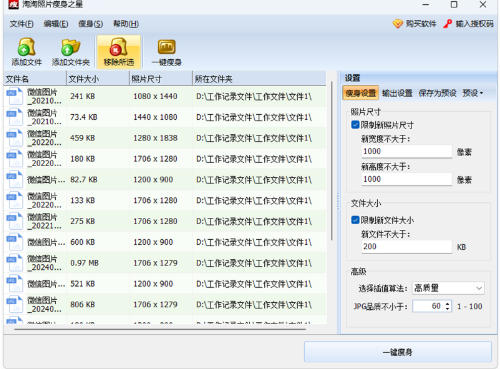Open the 编辑(E) menu
The width and height of the screenshot is (500, 369).
coord(56,24)
